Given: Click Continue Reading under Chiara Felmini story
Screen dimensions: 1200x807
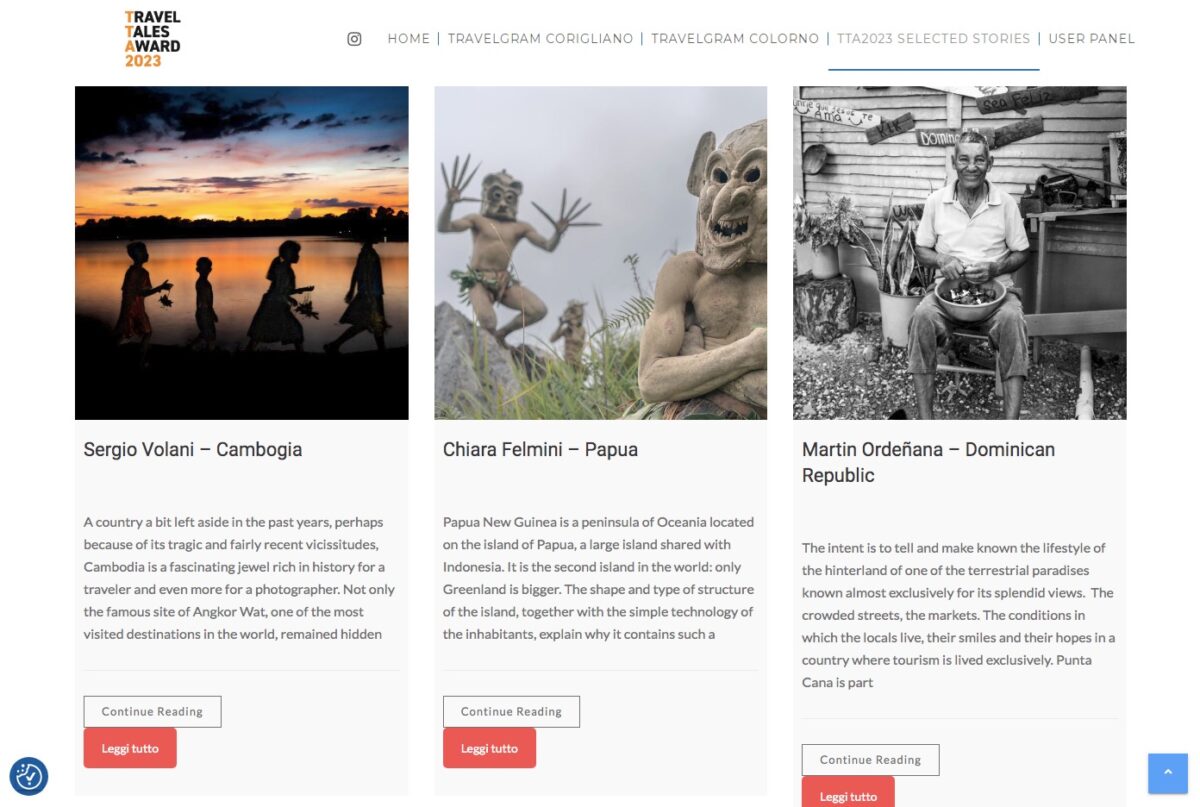Looking at the screenshot, I should point(511,712).
